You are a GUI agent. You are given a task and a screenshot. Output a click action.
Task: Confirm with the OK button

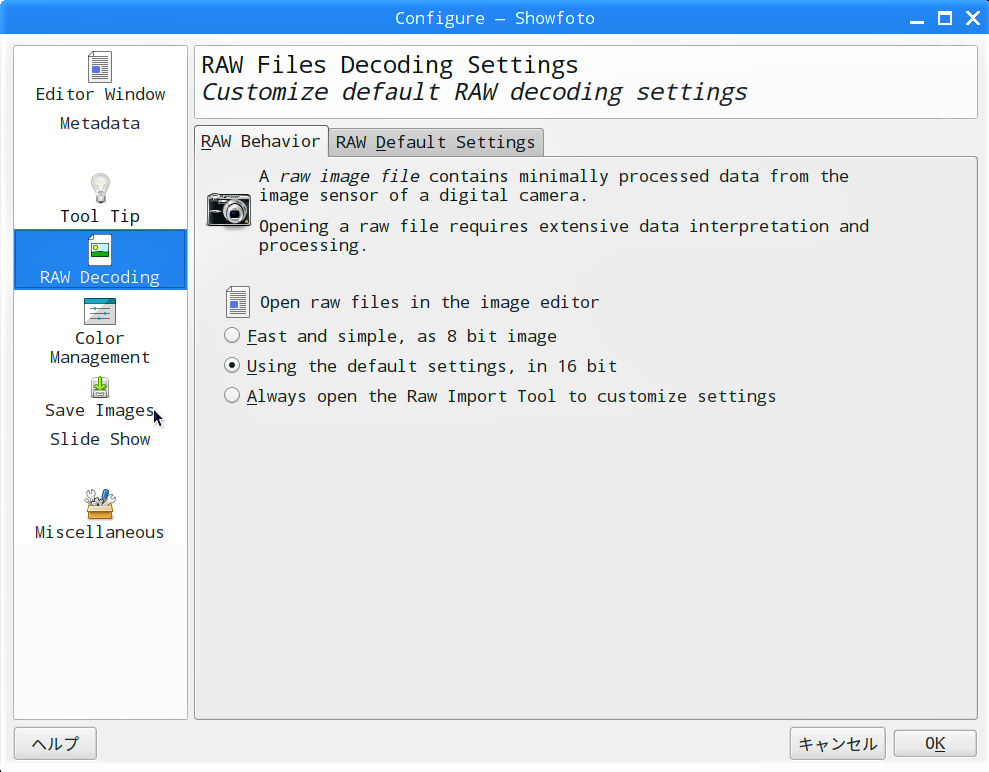pos(935,744)
